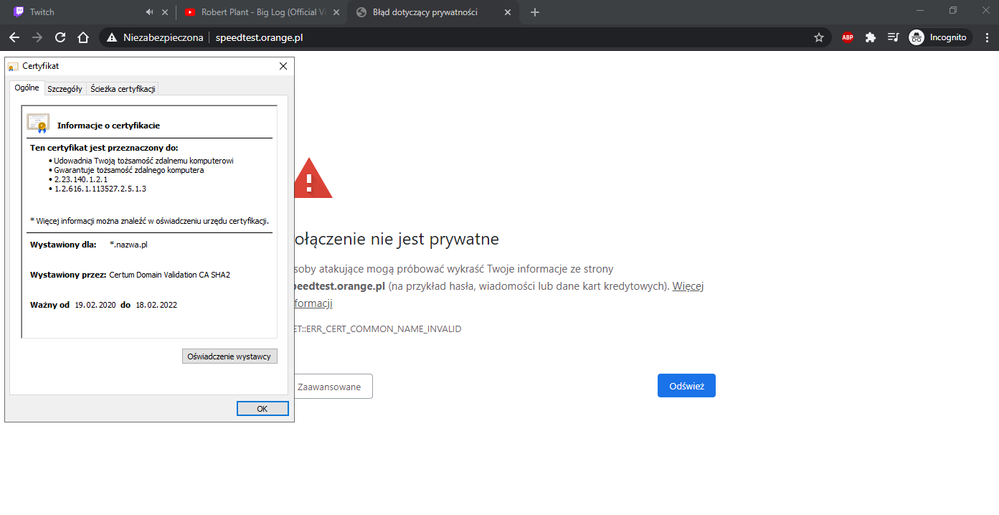Click the blue Odśwież button
The image size is (999, 515).
(x=686, y=386)
